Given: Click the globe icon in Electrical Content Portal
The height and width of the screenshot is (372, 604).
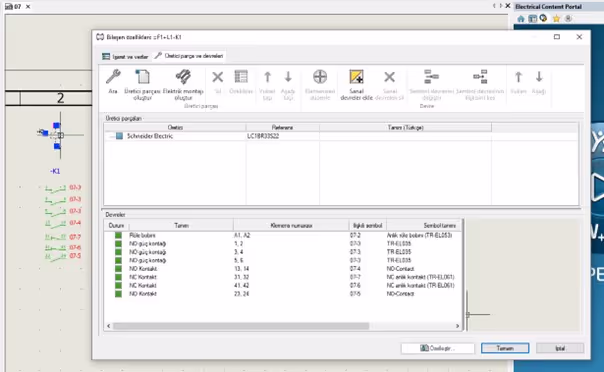Looking at the screenshot, I should pos(544,18).
